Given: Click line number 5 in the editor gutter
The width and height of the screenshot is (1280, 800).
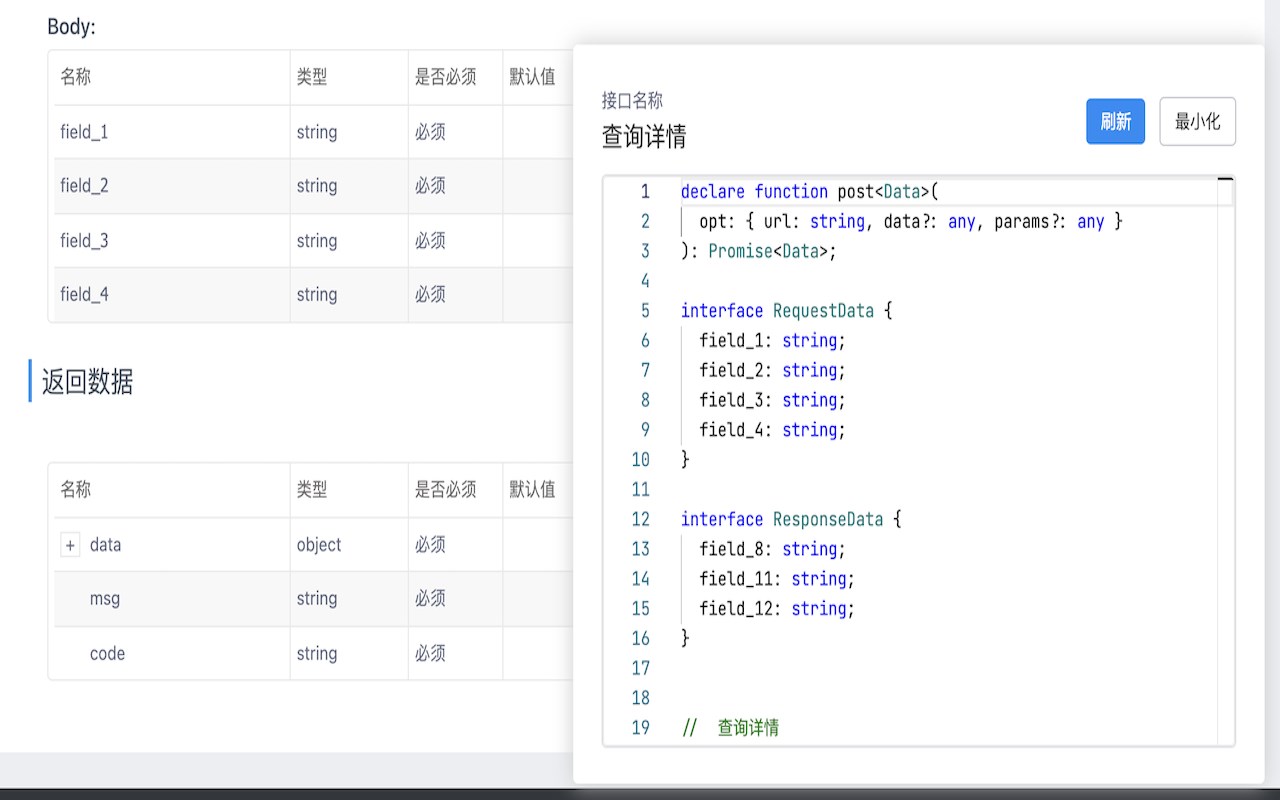Looking at the screenshot, I should coord(645,311).
